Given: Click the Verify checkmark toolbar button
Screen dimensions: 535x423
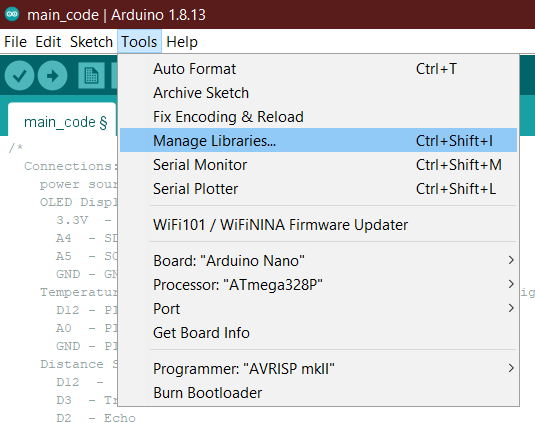Looking at the screenshot, I should pyautogui.click(x=19, y=76).
